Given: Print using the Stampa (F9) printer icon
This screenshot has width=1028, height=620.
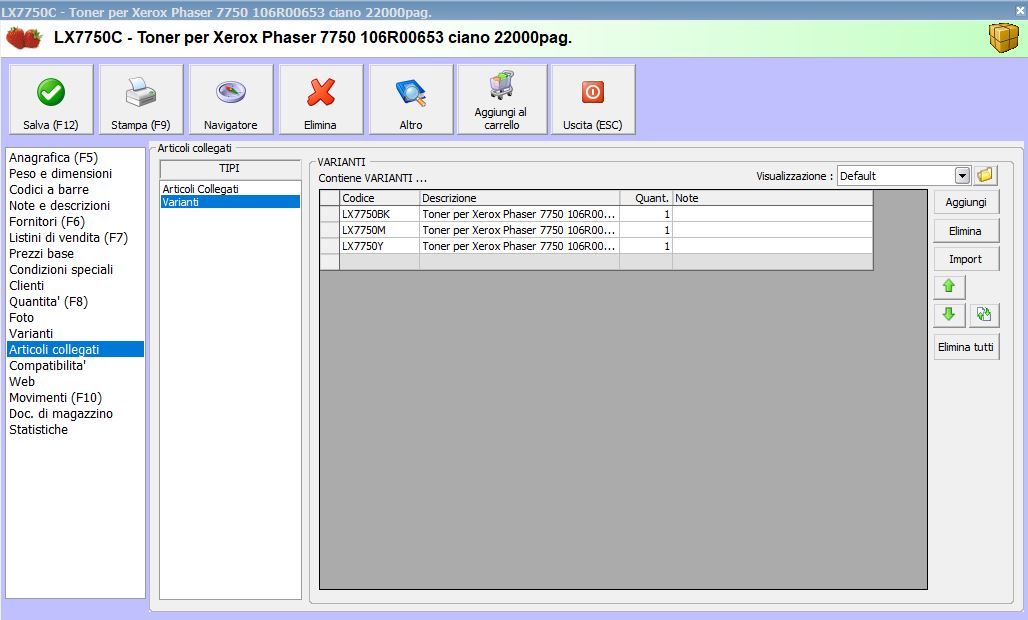Looking at the screenshot, I should tap(141, 100).
